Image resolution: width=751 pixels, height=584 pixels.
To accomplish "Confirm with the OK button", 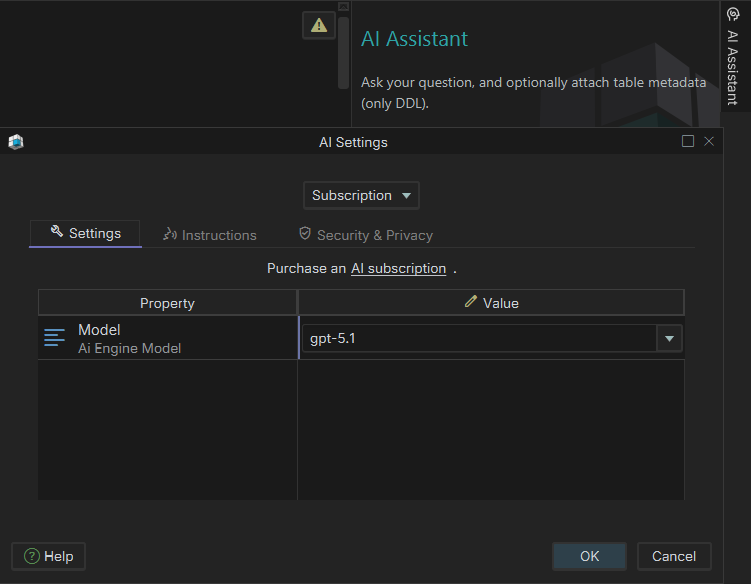I will [589, 556].
